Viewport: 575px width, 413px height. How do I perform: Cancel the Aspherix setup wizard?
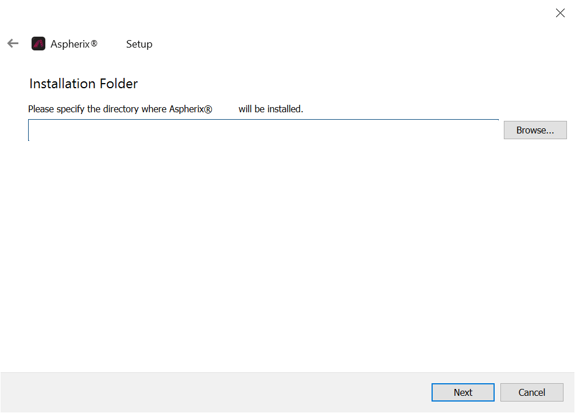coord(532,392)
